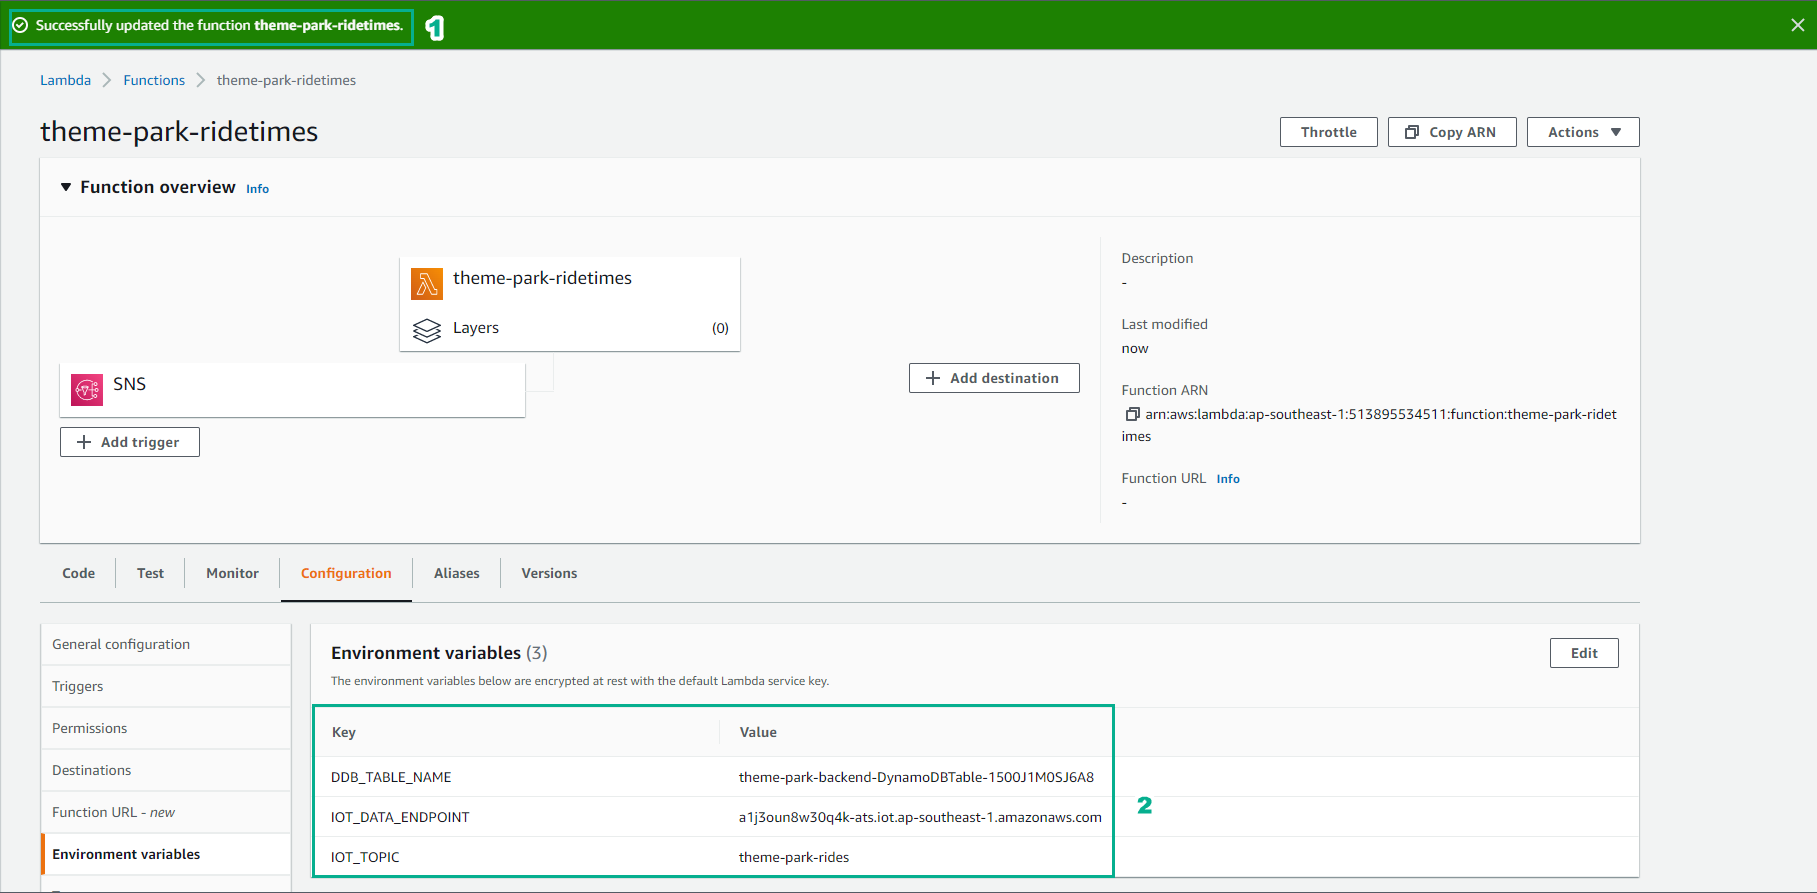
Task: Switch to the Code tab
Action: coord(79,573)
